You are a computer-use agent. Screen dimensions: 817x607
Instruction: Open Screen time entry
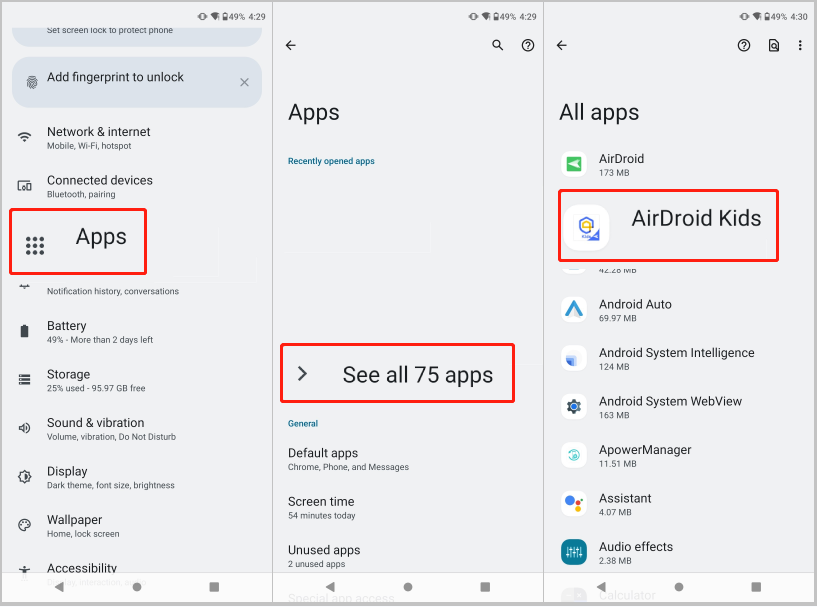[x=322, y=507]
